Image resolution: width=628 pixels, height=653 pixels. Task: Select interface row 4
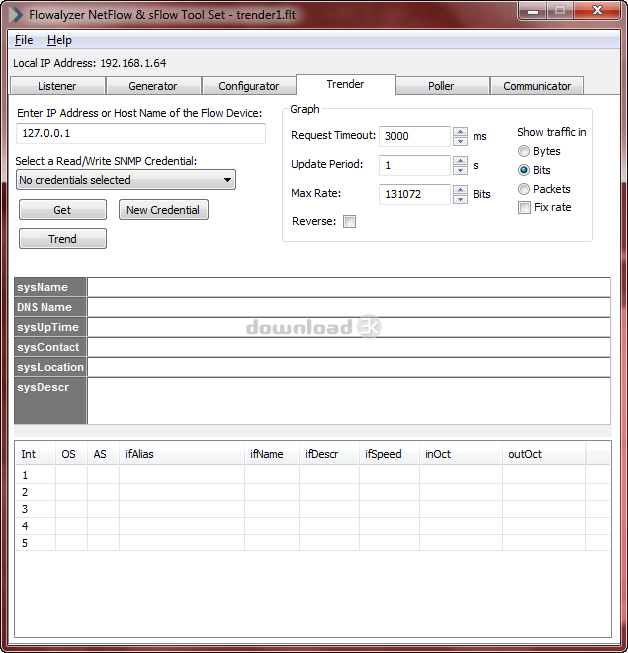(313, 526)
